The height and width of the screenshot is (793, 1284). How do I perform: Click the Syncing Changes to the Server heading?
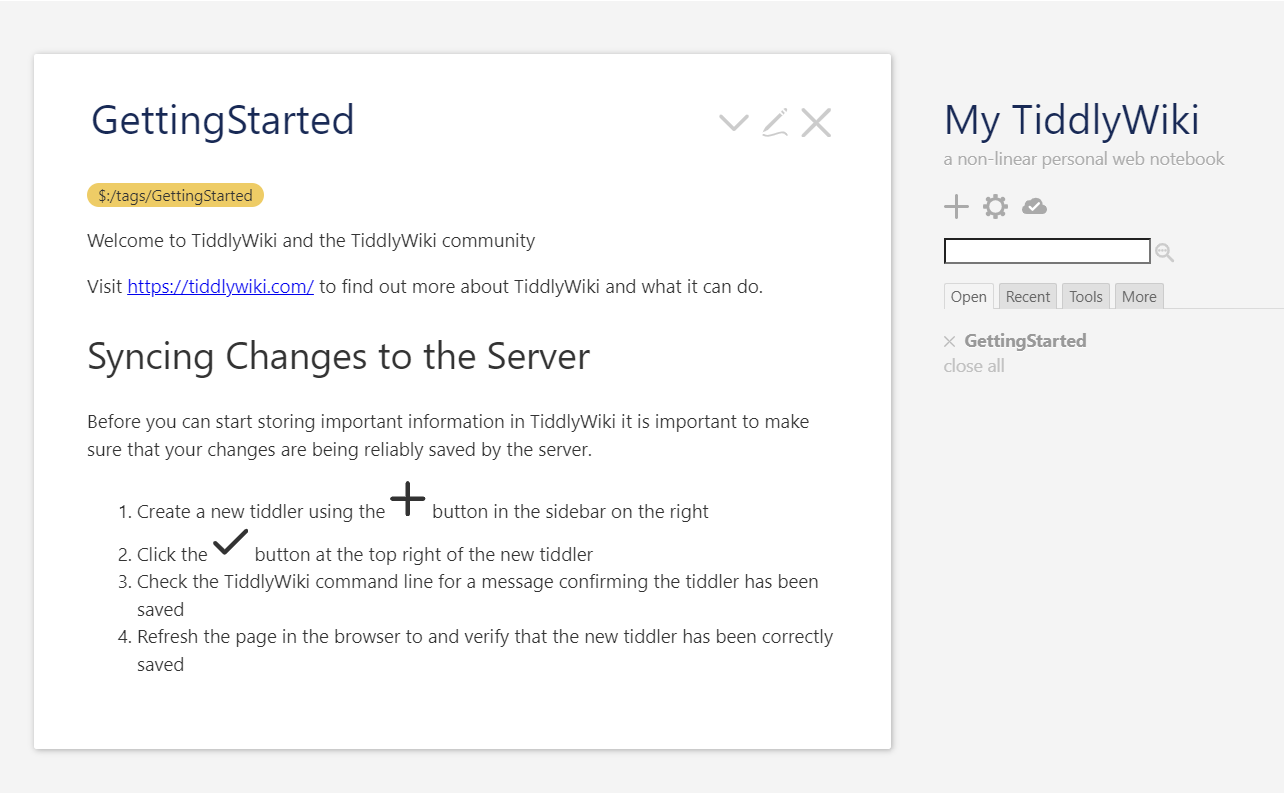(339, 356)
